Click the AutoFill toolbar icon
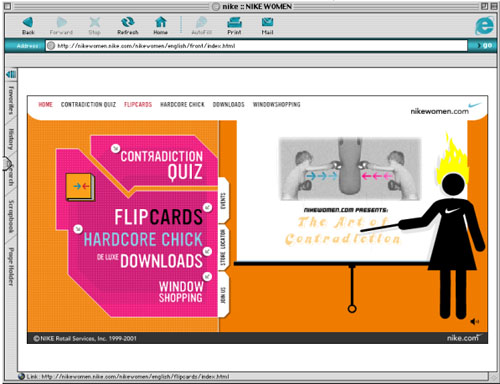The image size is (500, 384). (x=201, y=25)
